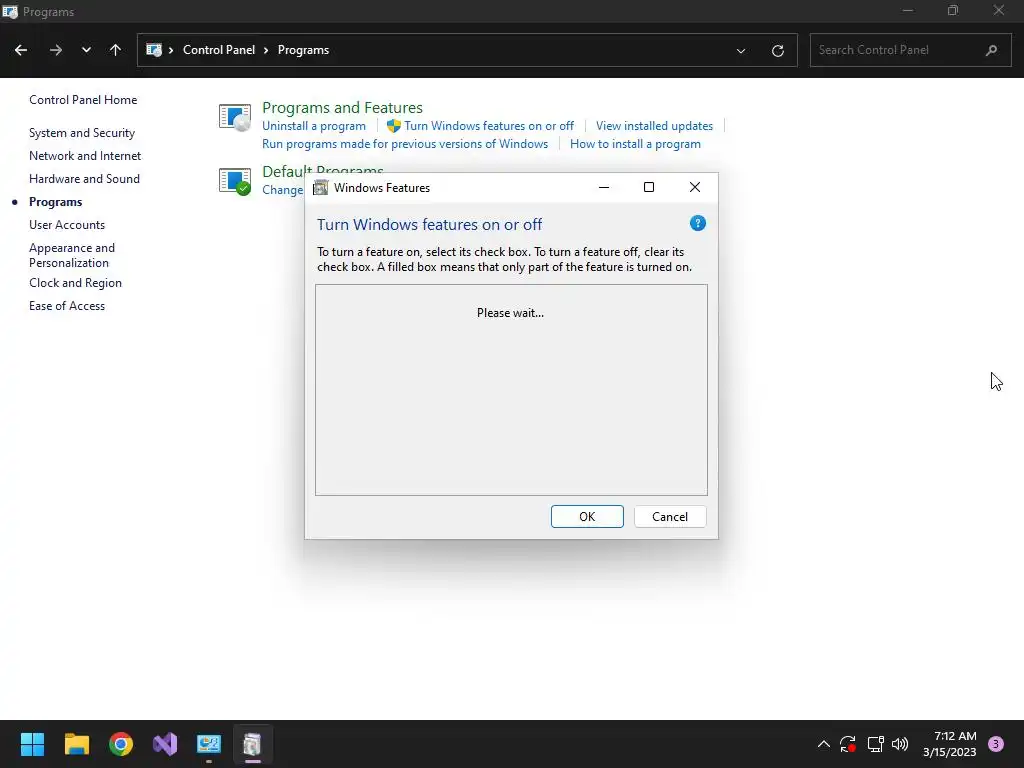This screenshot has height=768, width=1024.
Task: Select Programs breadcrumb segment
Action: pyautogui.click(x=303, y=50)
